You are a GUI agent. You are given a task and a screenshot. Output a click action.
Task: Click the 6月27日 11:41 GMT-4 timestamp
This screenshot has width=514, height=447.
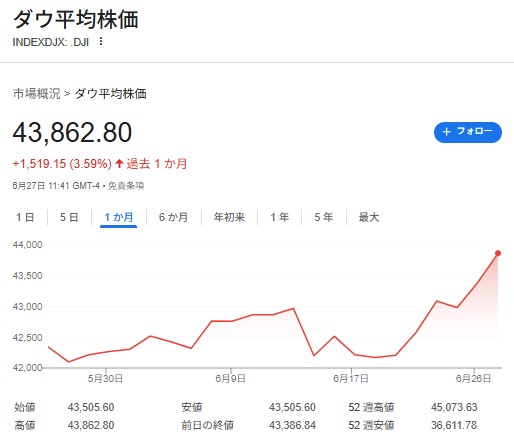coord(56,186)
